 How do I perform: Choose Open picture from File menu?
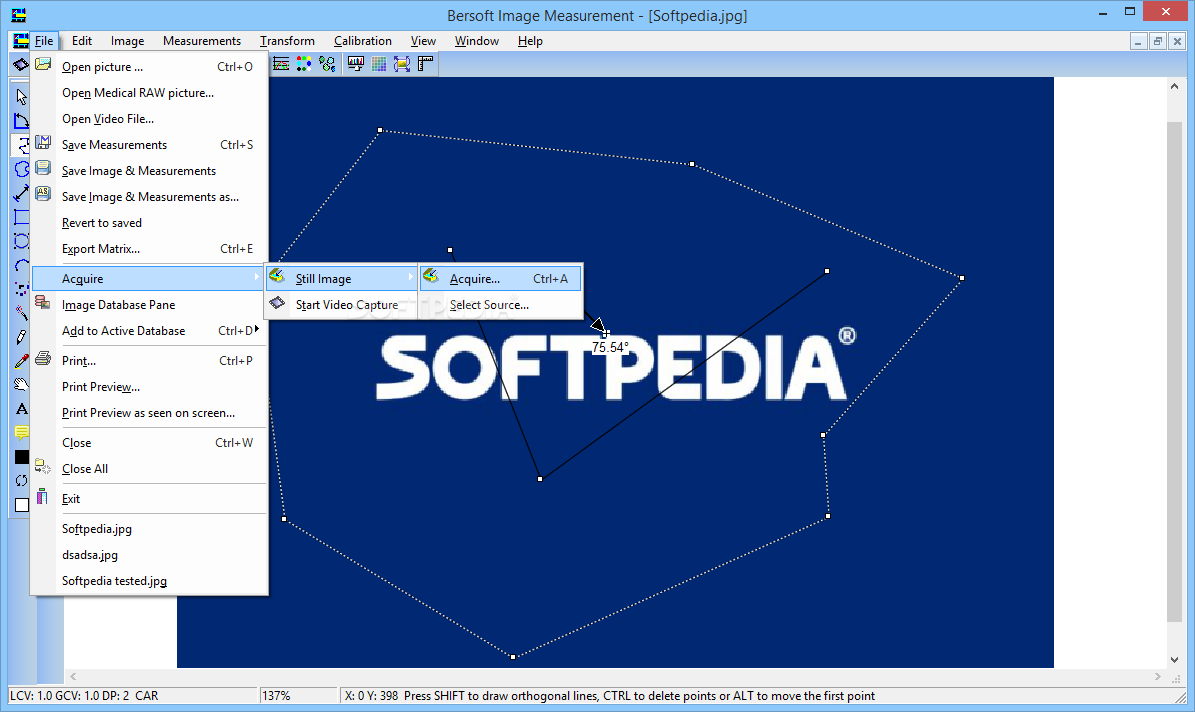tap(149, 66)
